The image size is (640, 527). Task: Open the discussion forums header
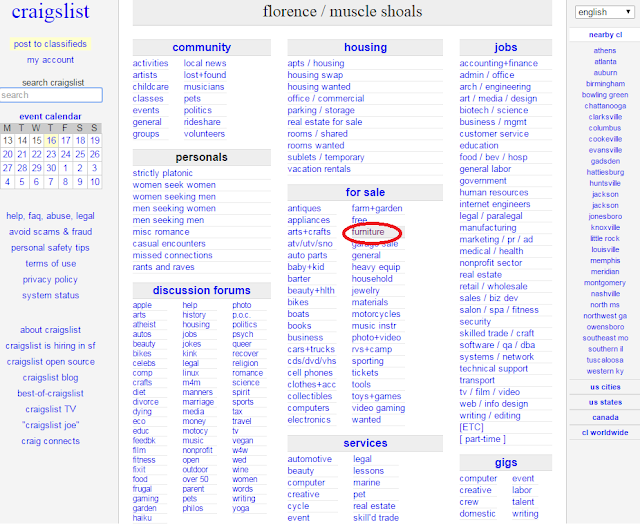(x=202, y=290)
